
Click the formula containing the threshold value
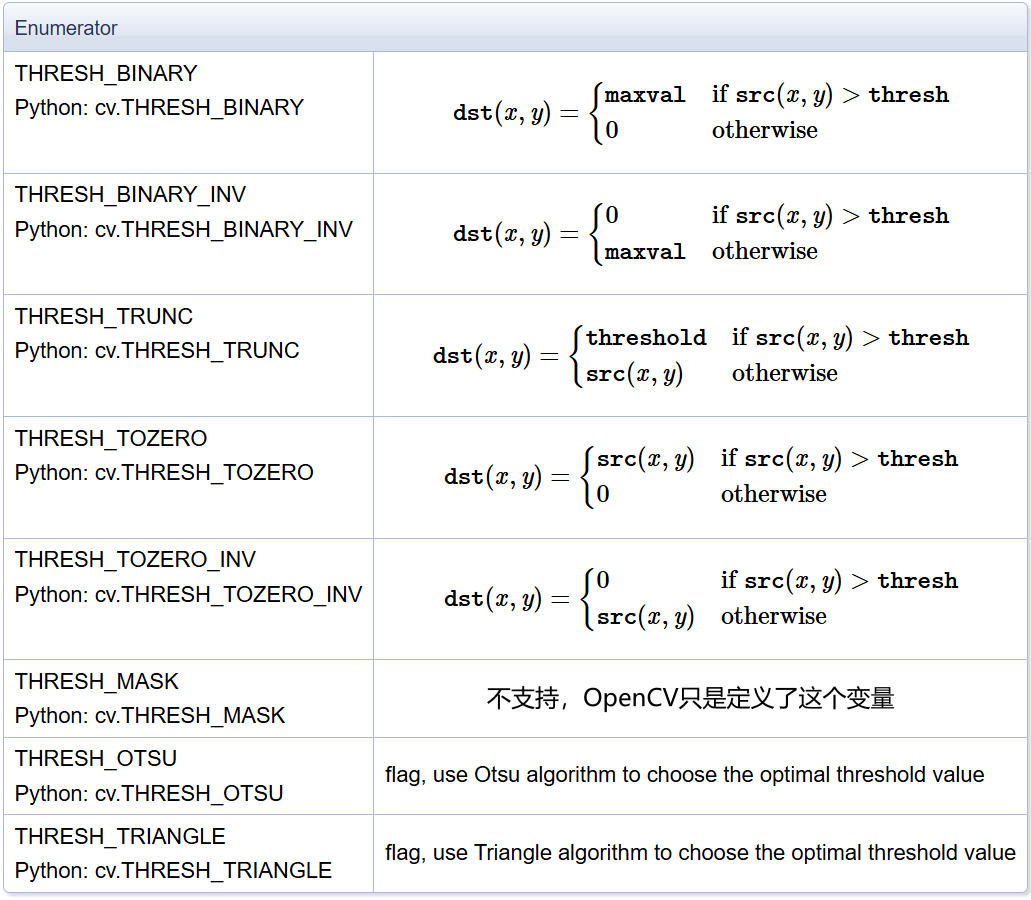[700, 356]
